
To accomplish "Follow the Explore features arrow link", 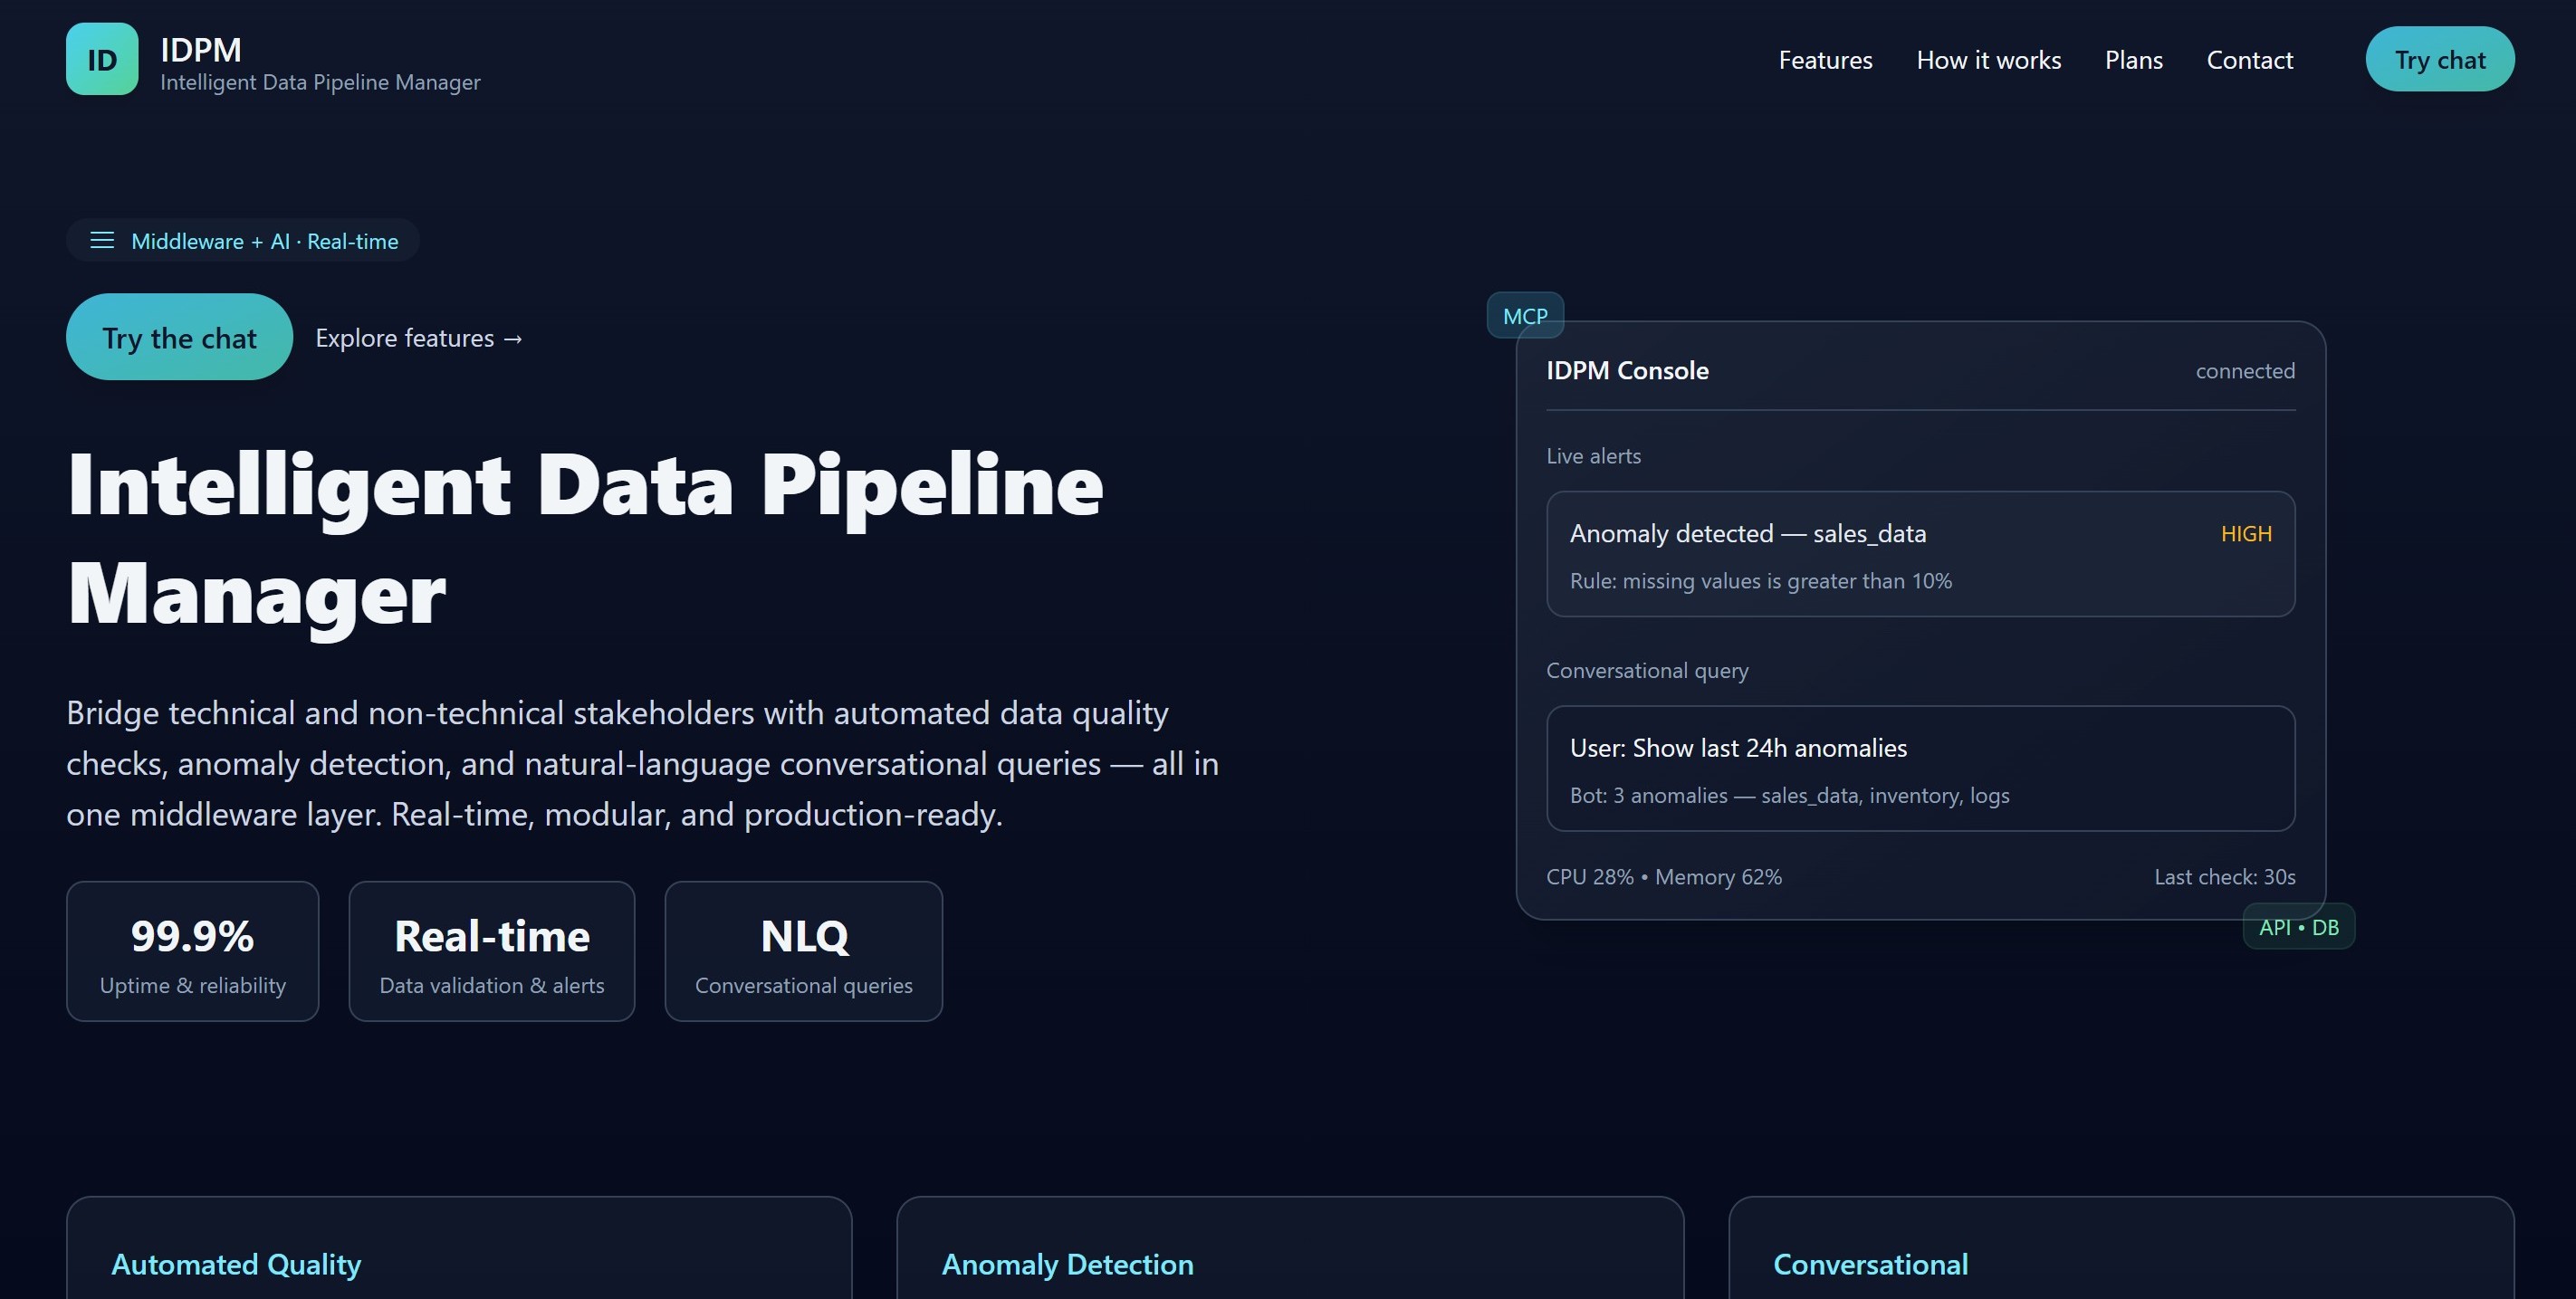I will (x=419, y=338).
